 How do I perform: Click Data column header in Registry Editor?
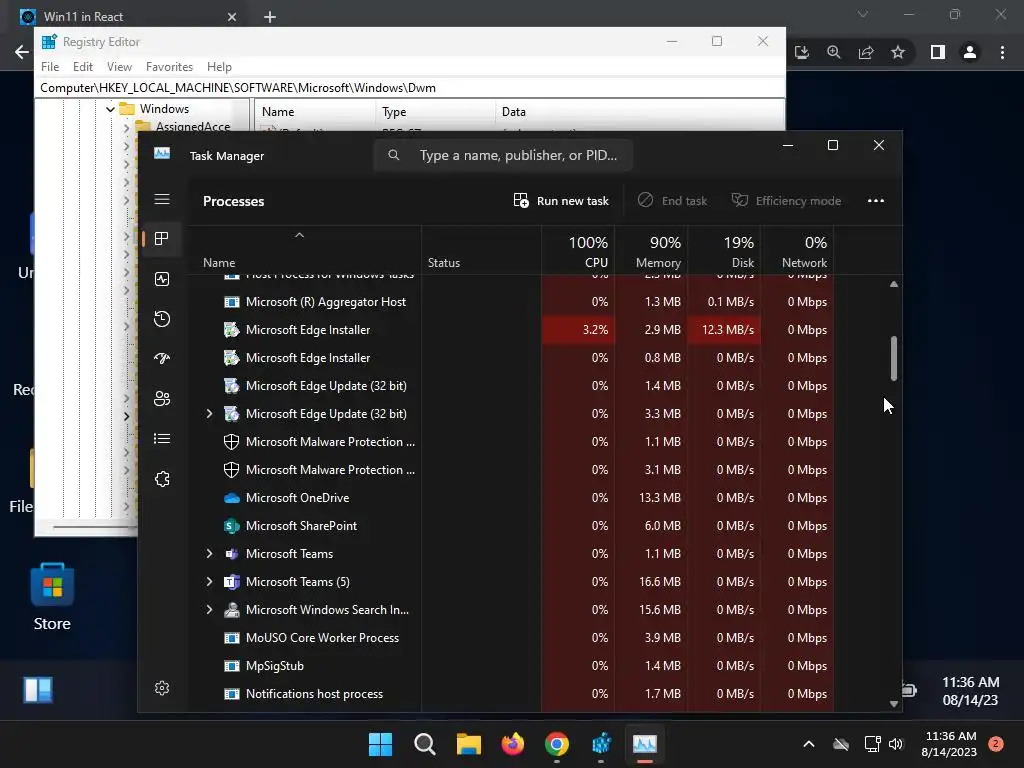[639, 112]
